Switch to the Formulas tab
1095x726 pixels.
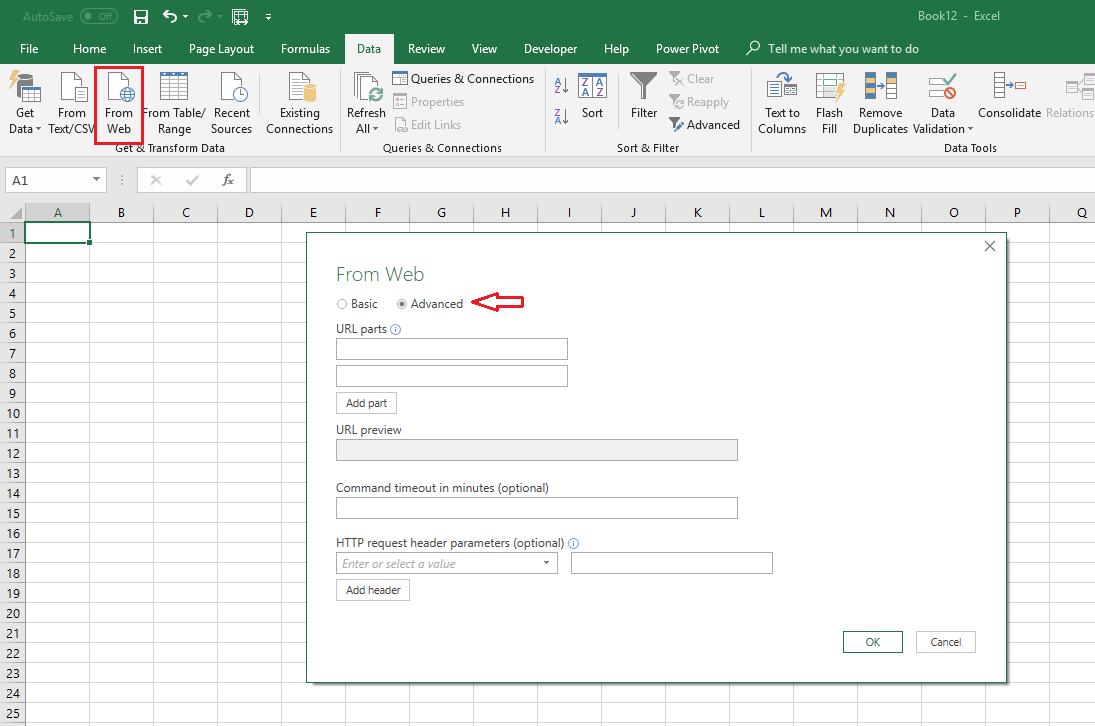click(305, 49)
